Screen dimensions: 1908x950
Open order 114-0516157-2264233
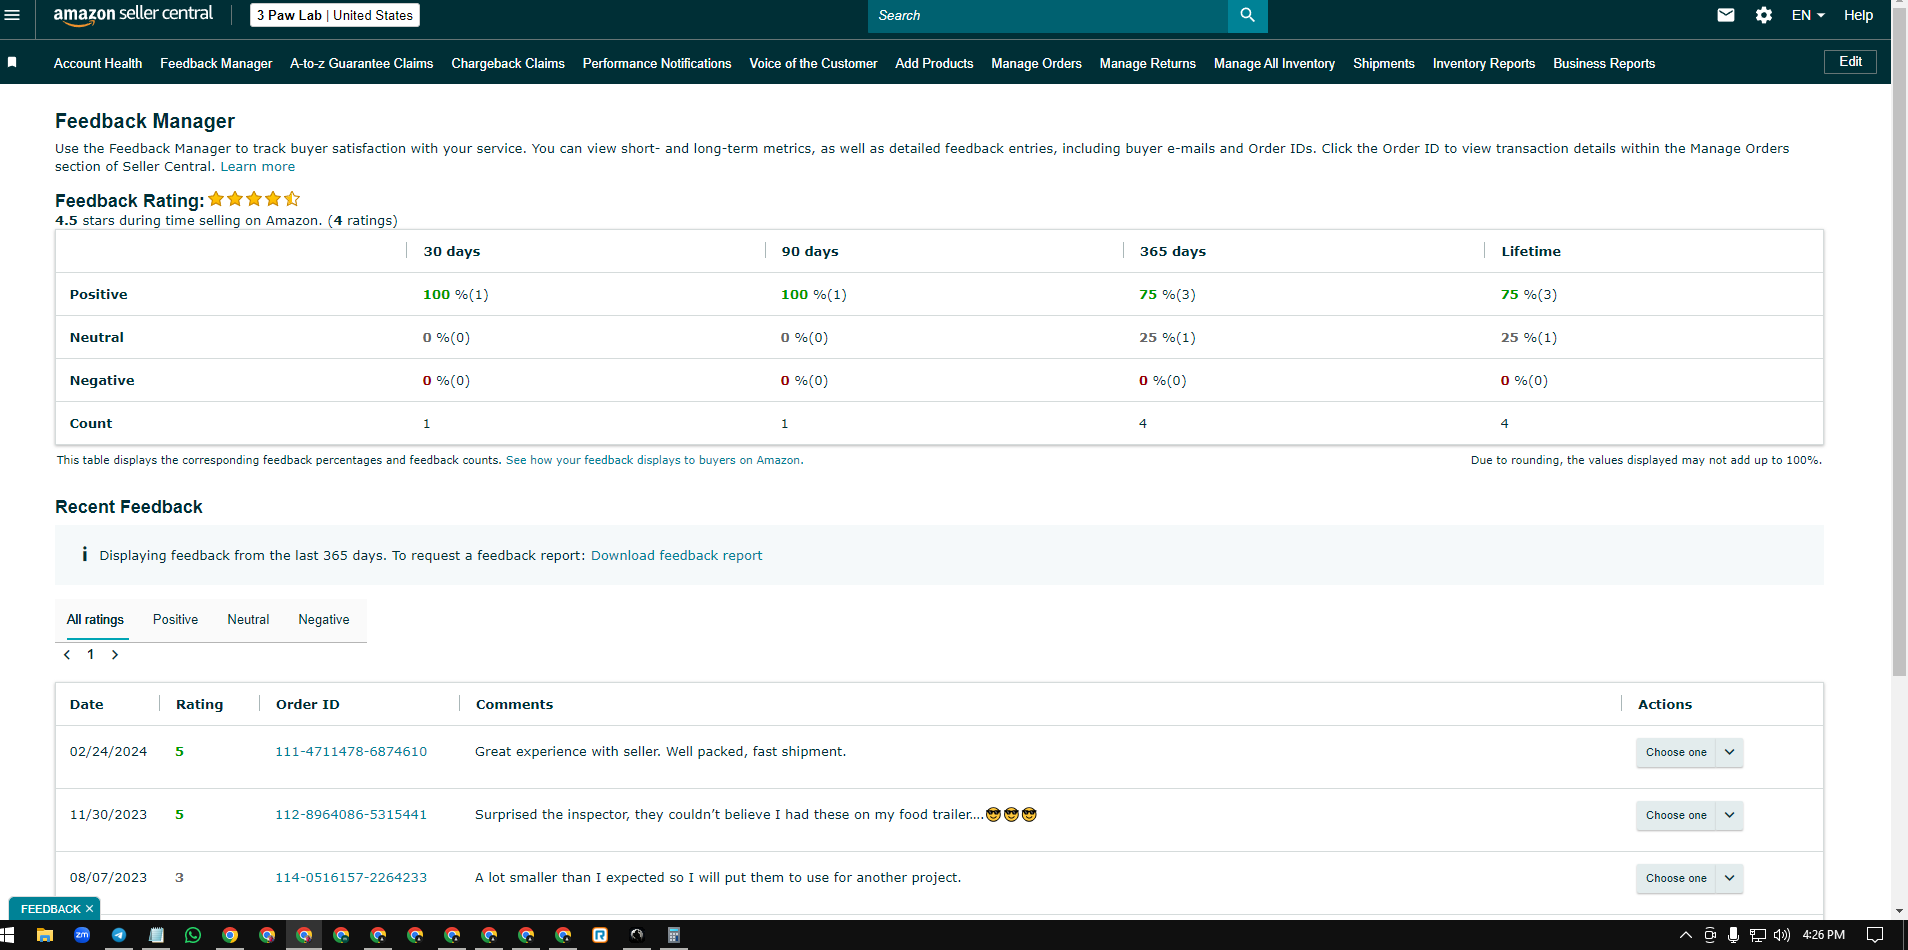point(351,878)
